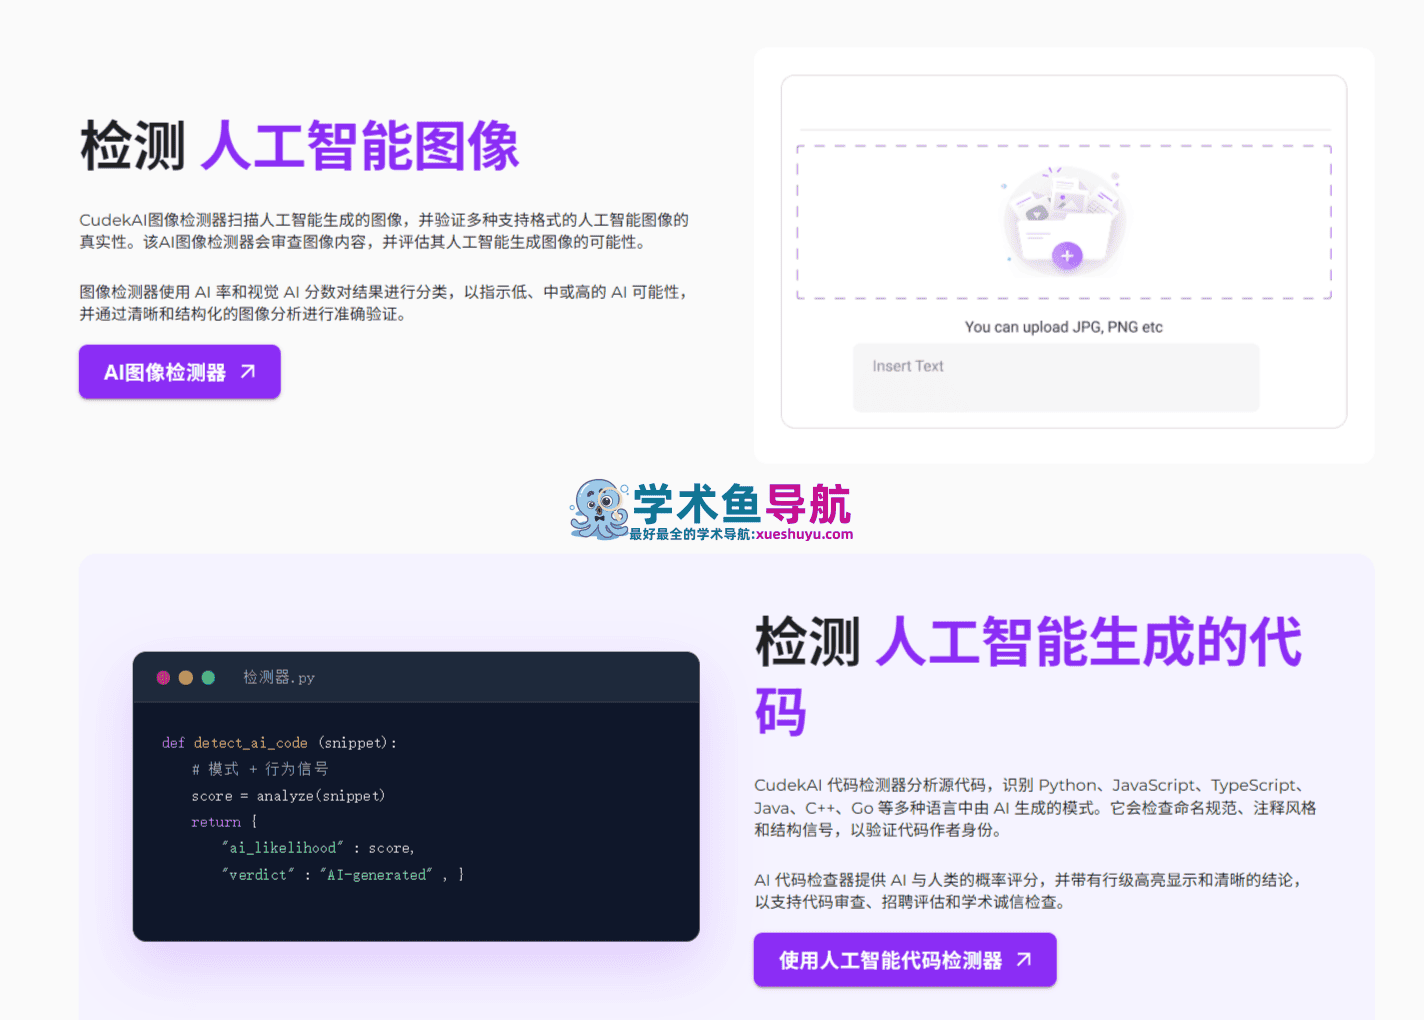Click the Insert Text input field

click(x=1056, y=378)
